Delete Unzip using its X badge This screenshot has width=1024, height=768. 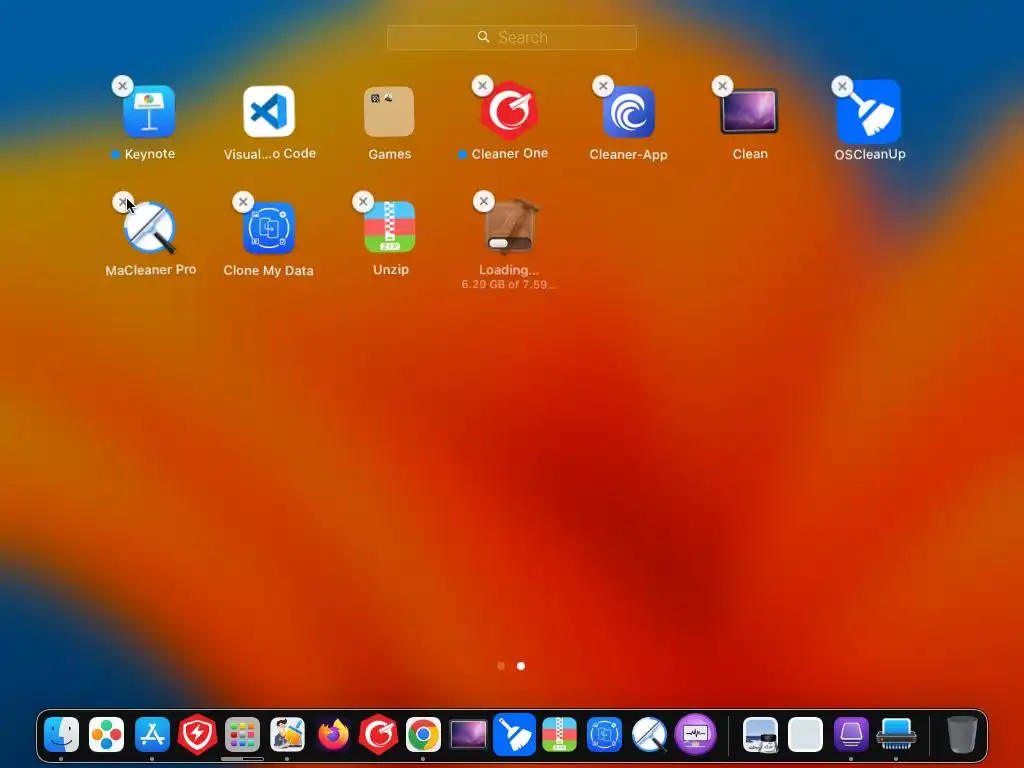pos(363,202)
